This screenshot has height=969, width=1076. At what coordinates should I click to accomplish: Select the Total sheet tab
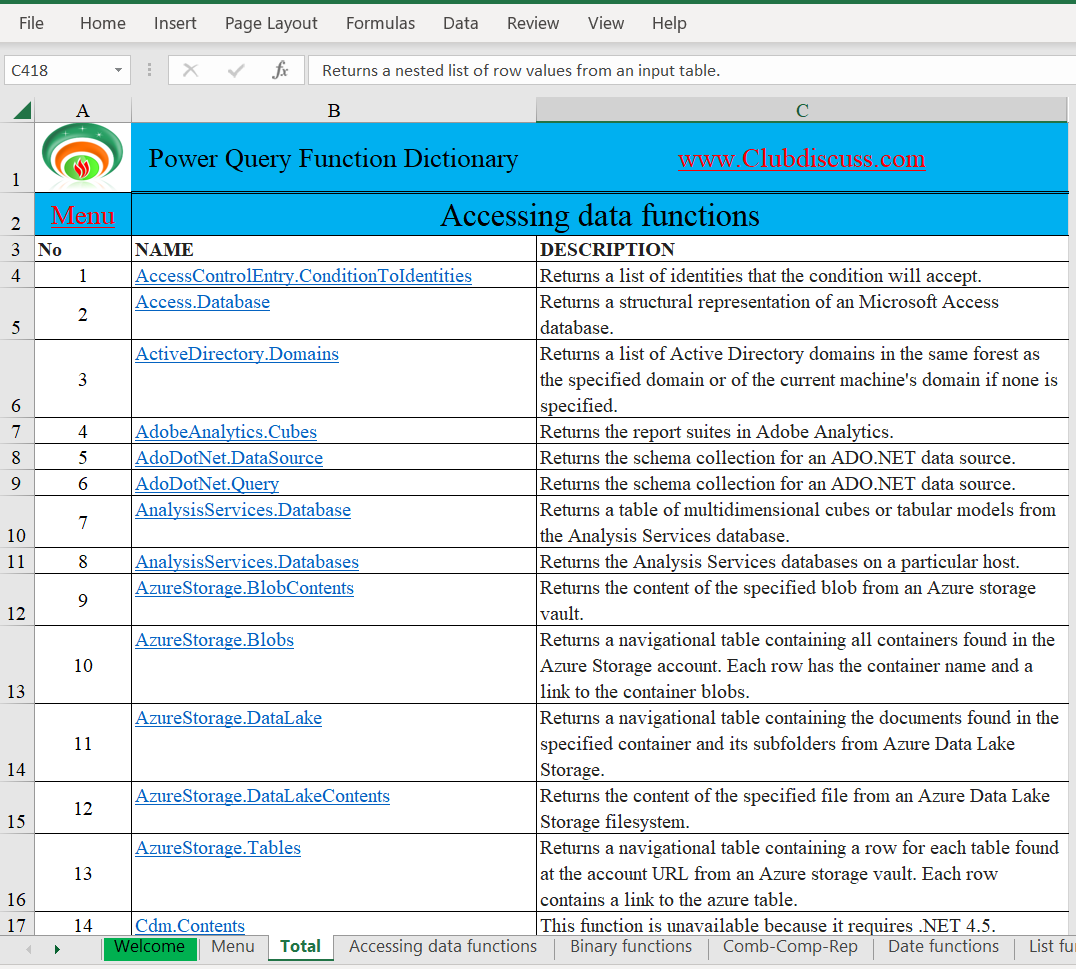301,947
